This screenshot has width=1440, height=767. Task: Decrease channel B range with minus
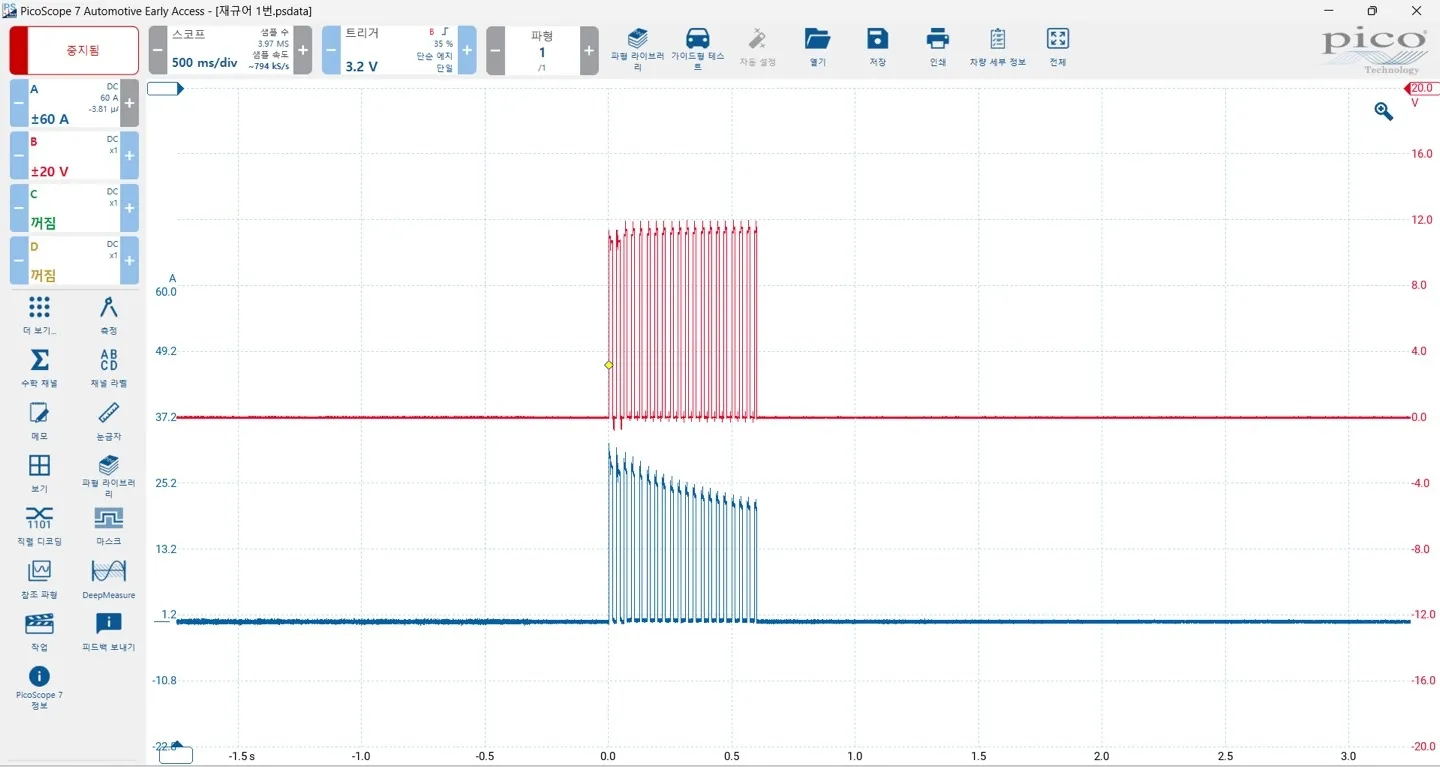point(19,156)
